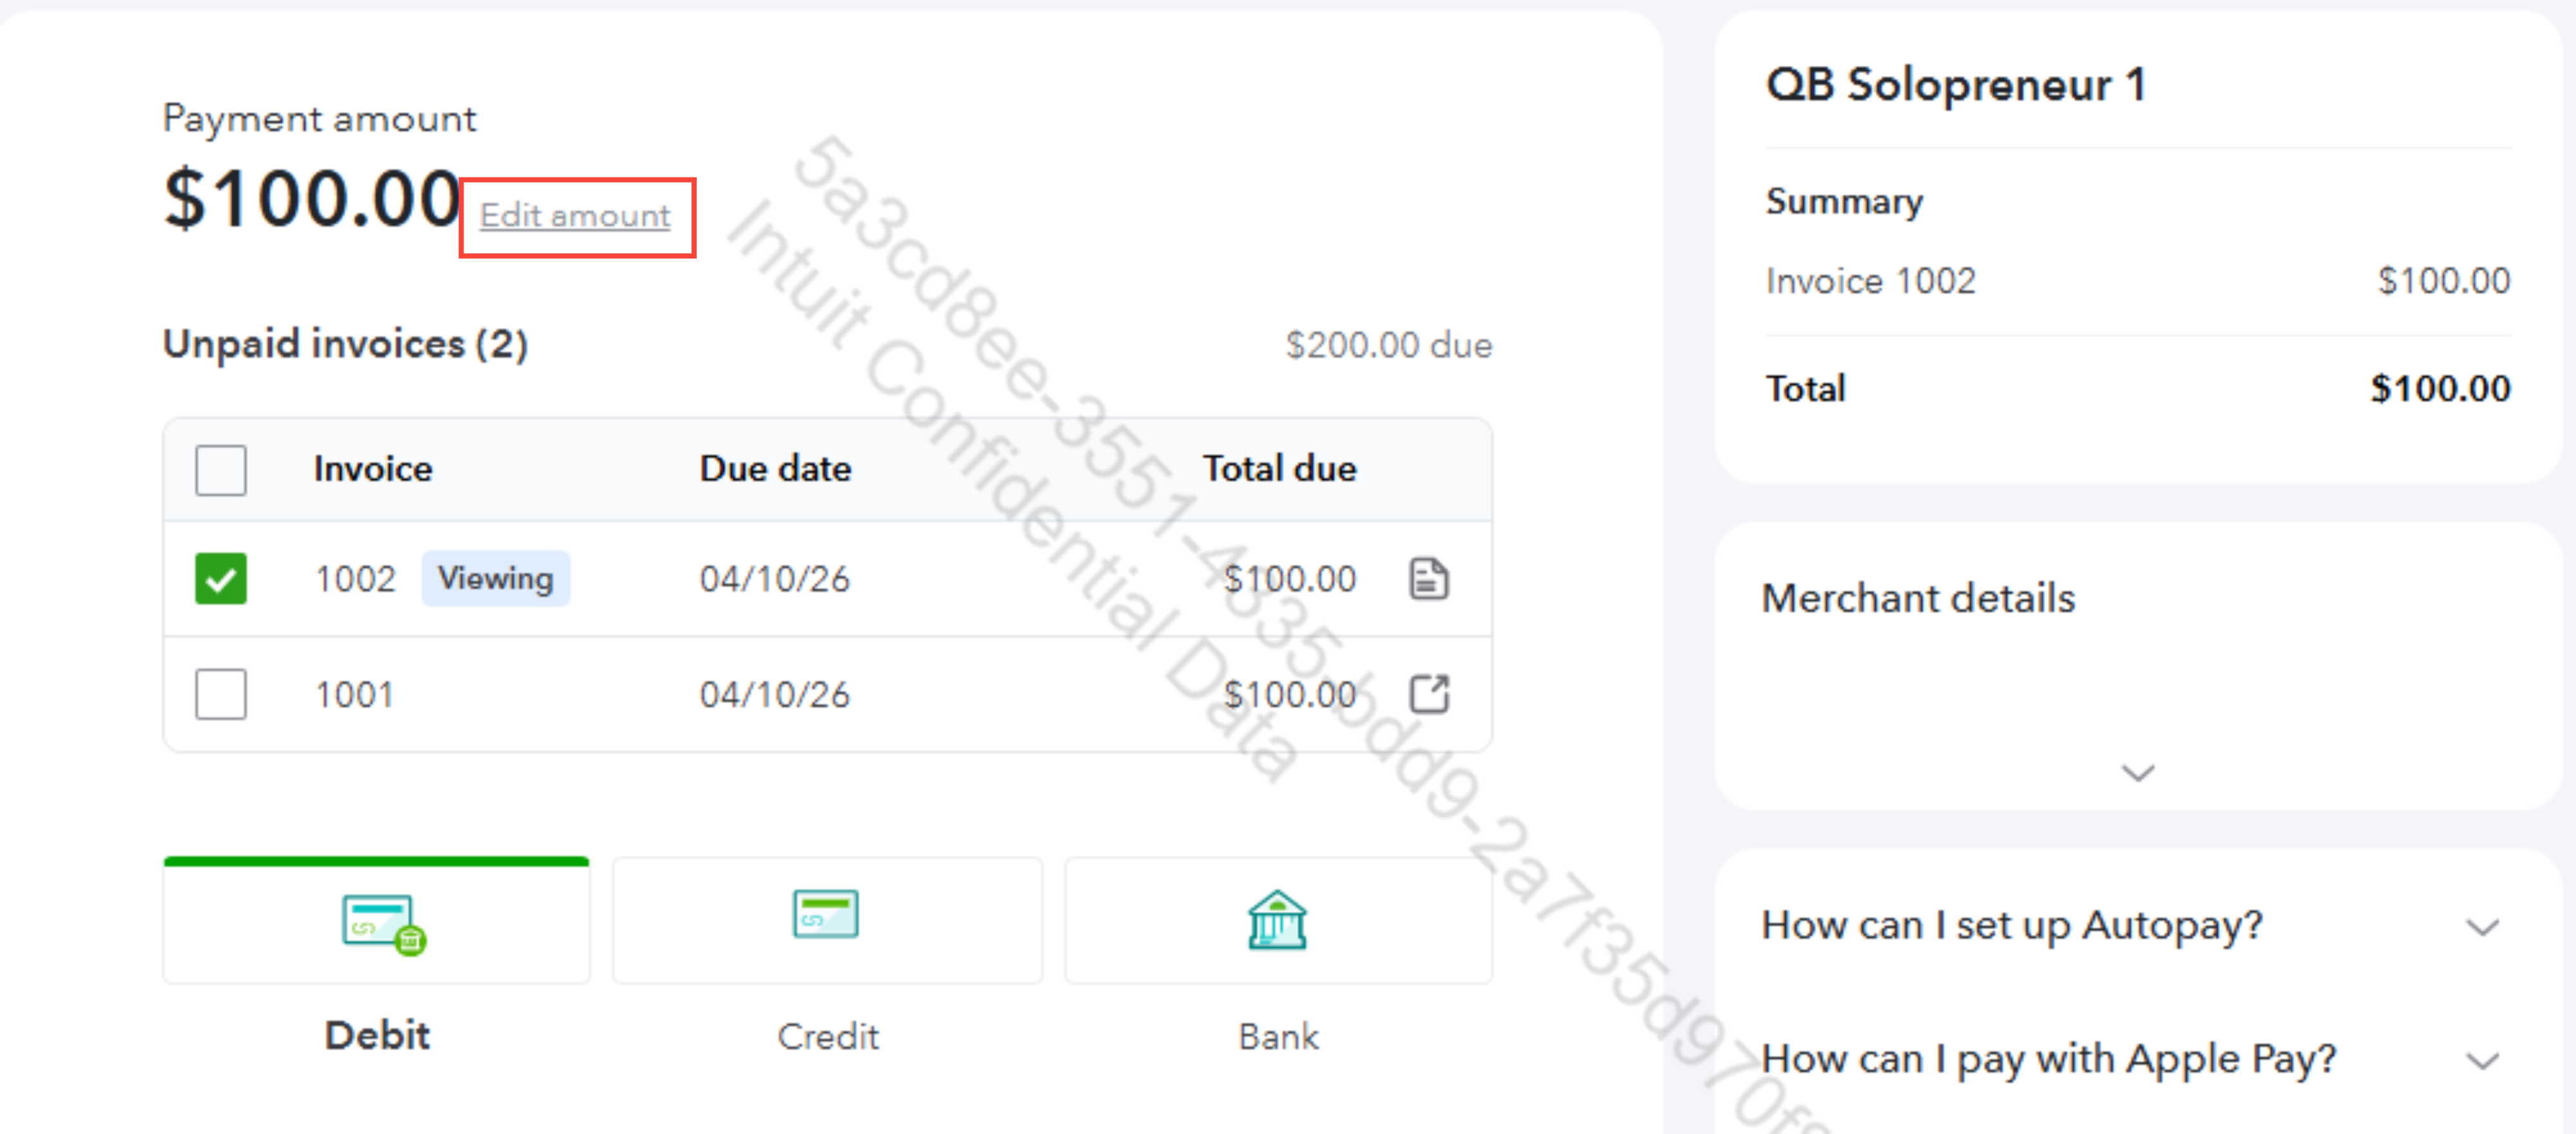
Task: Open invoice 1001 via external link icon
Action: tap(1428, 694)
